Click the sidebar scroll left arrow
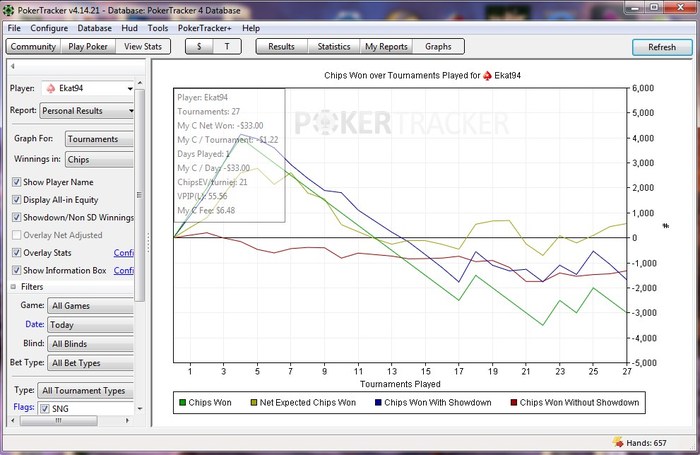This screenshot has width=700, height=455. 12,421
